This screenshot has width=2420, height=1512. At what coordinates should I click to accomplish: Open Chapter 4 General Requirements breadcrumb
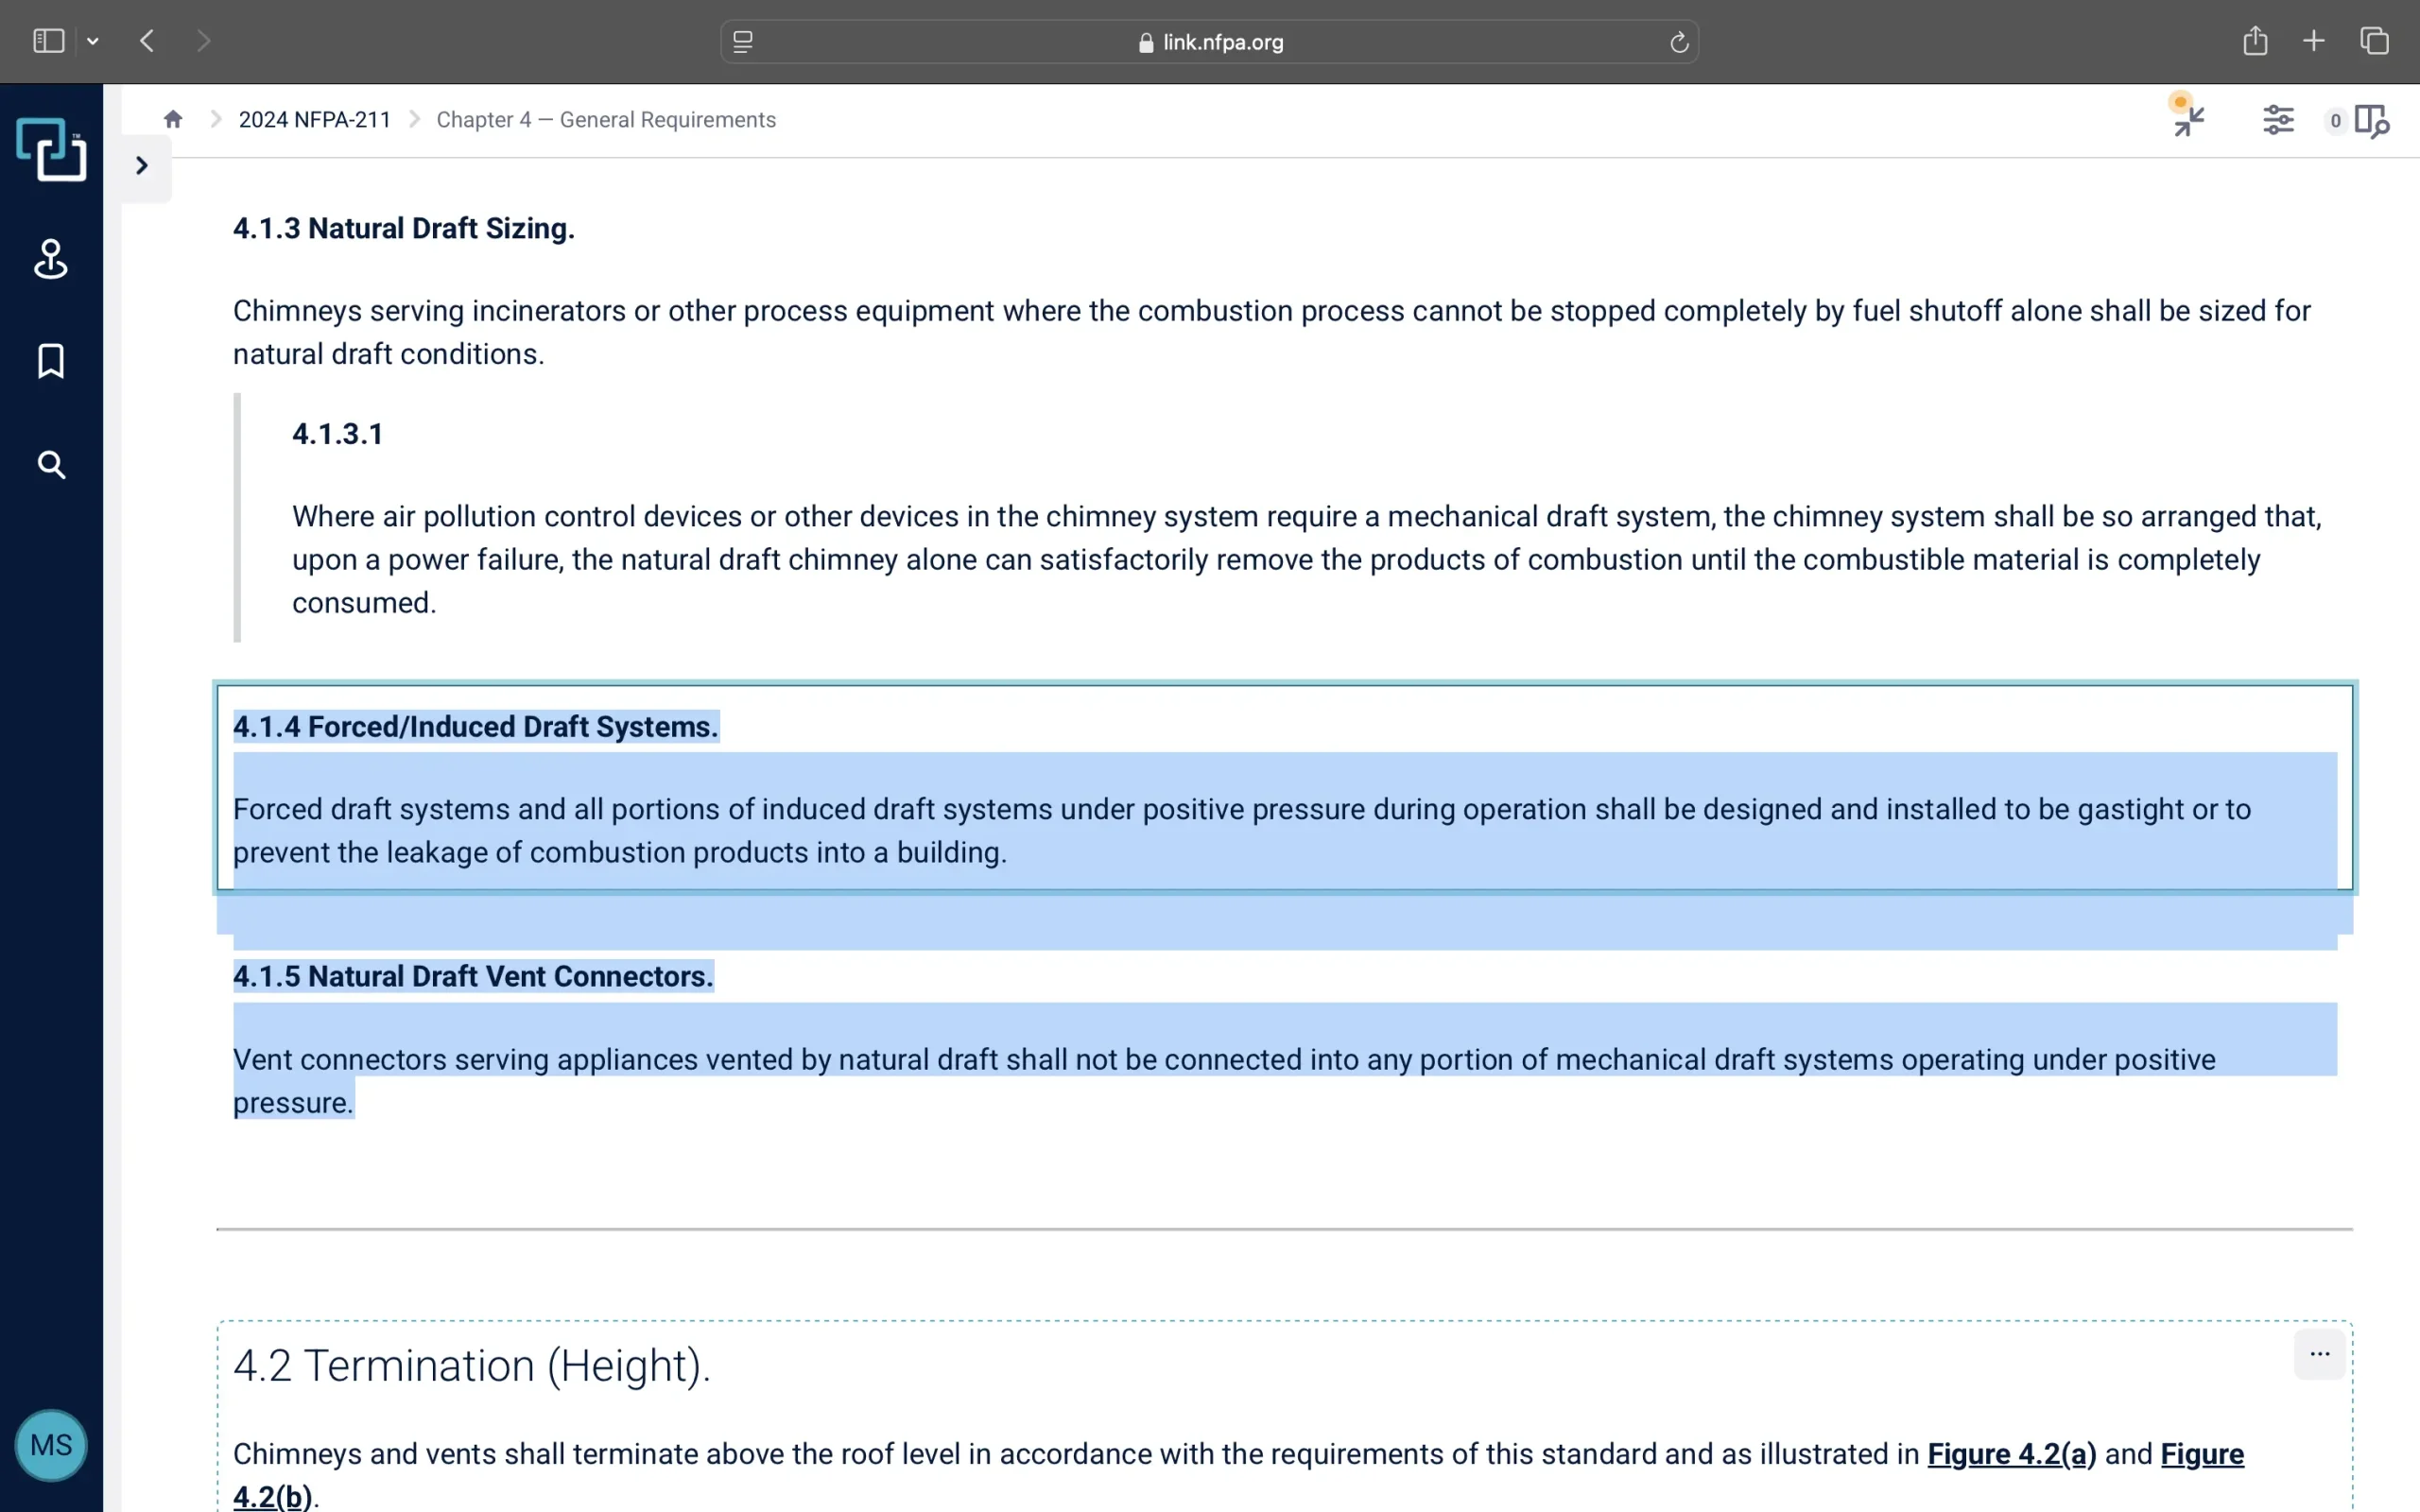[x=606, y=120]
